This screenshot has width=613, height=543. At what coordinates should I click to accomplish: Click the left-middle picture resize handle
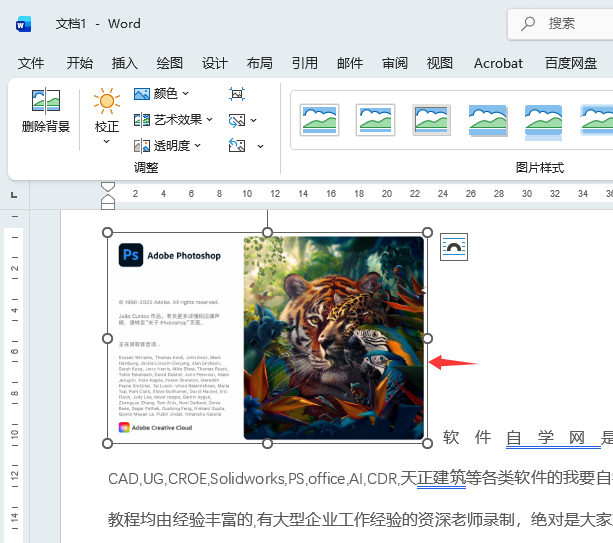click(x=108, y=339)
